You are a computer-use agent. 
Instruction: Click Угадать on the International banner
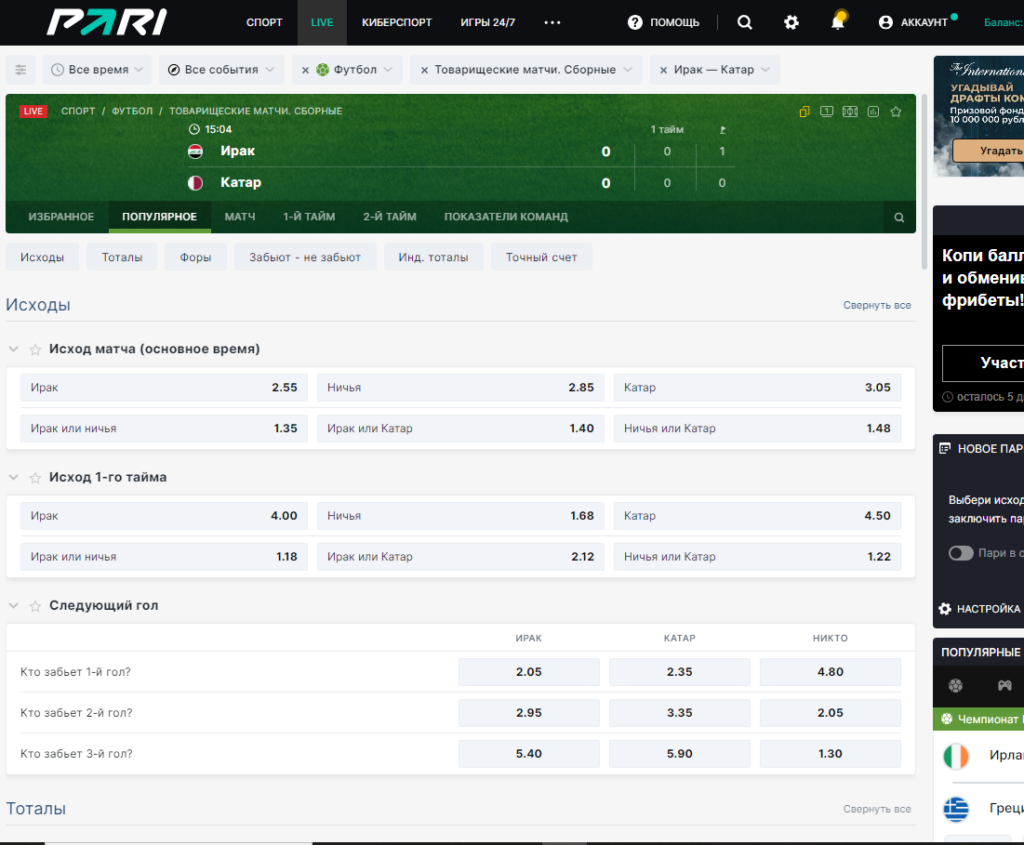click(989, 151)
